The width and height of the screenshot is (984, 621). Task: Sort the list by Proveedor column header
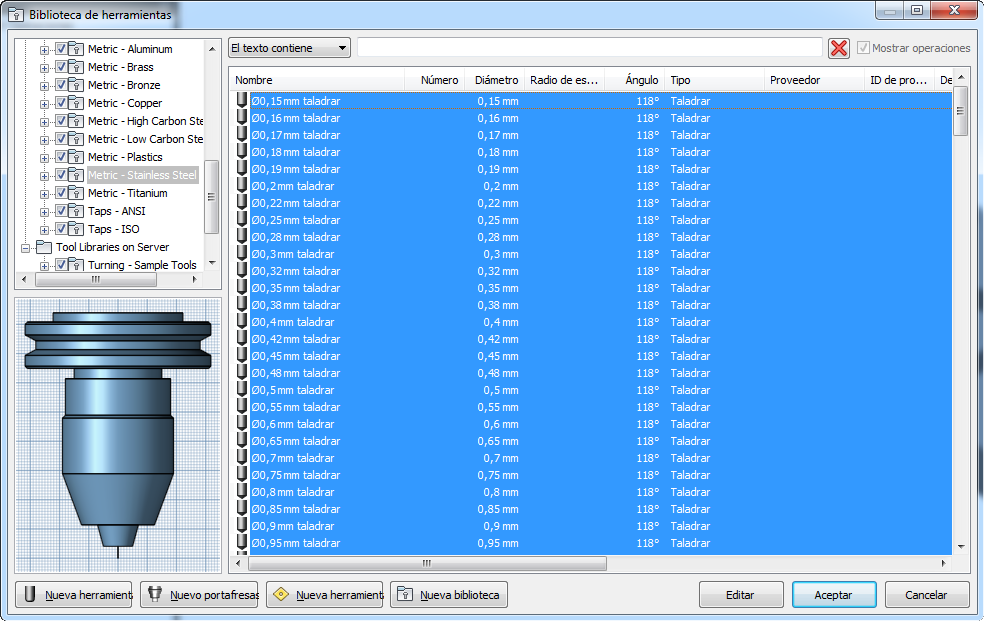click(815, 80)
